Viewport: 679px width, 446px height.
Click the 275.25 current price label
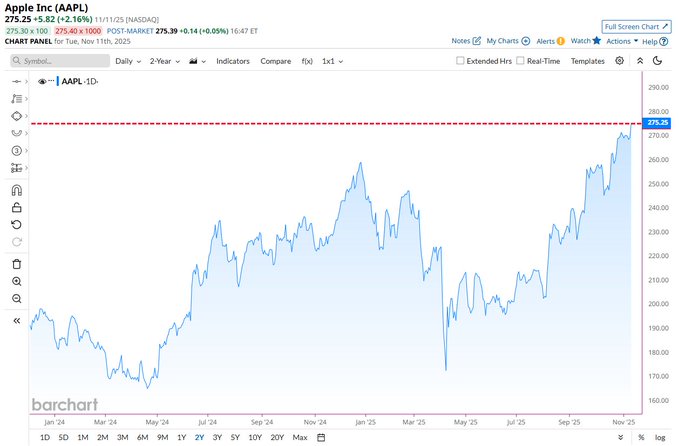(x=657, y=123)
